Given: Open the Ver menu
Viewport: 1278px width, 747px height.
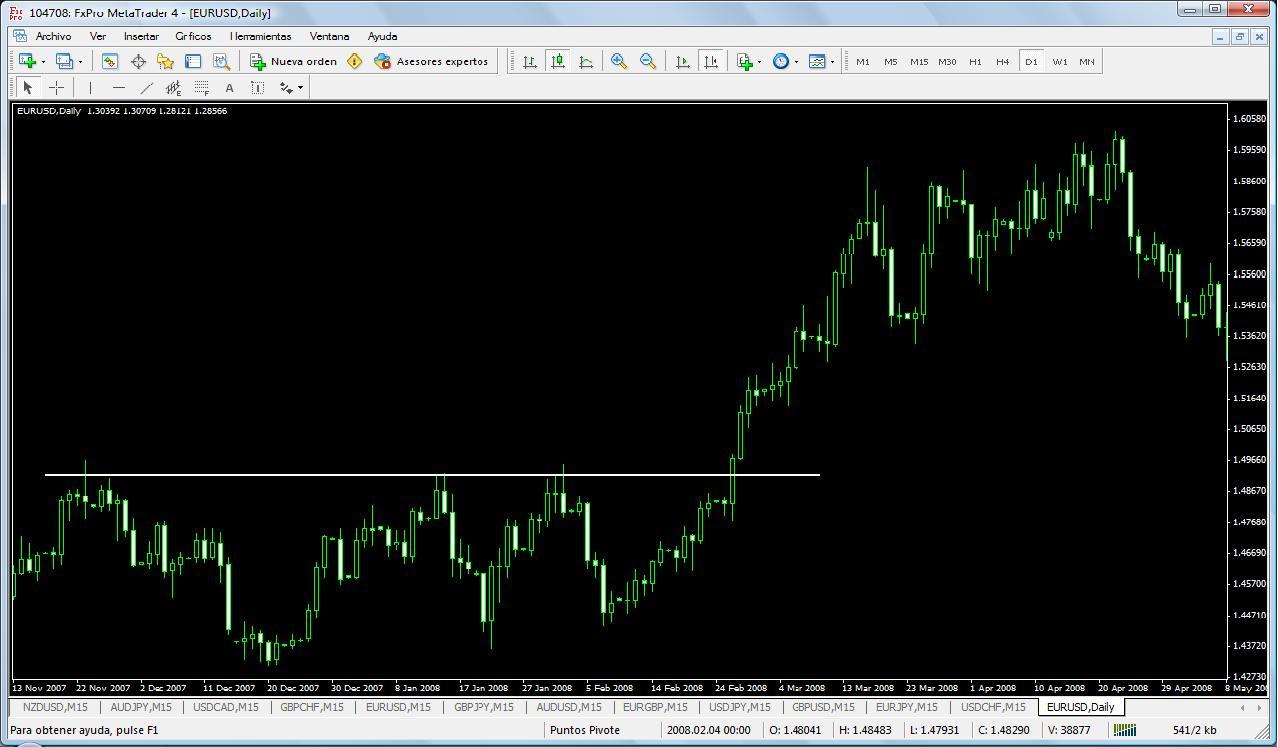Looking at the screenshot, I should tap(98, 36).
